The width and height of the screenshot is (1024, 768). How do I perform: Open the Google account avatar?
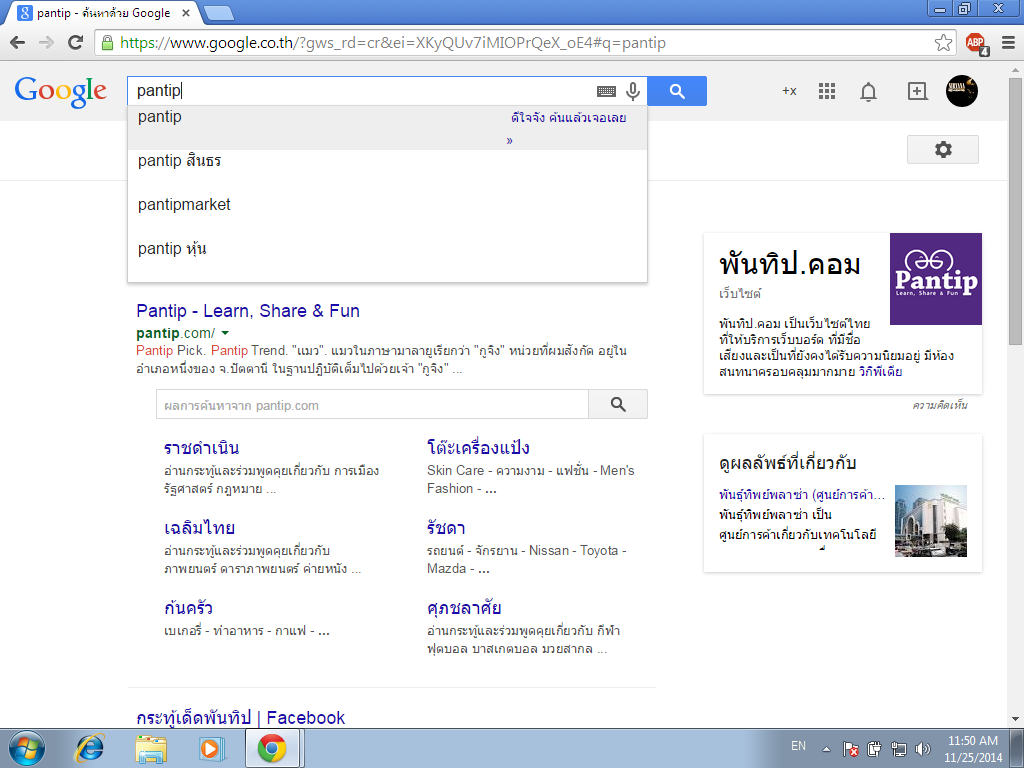[962, 91]
